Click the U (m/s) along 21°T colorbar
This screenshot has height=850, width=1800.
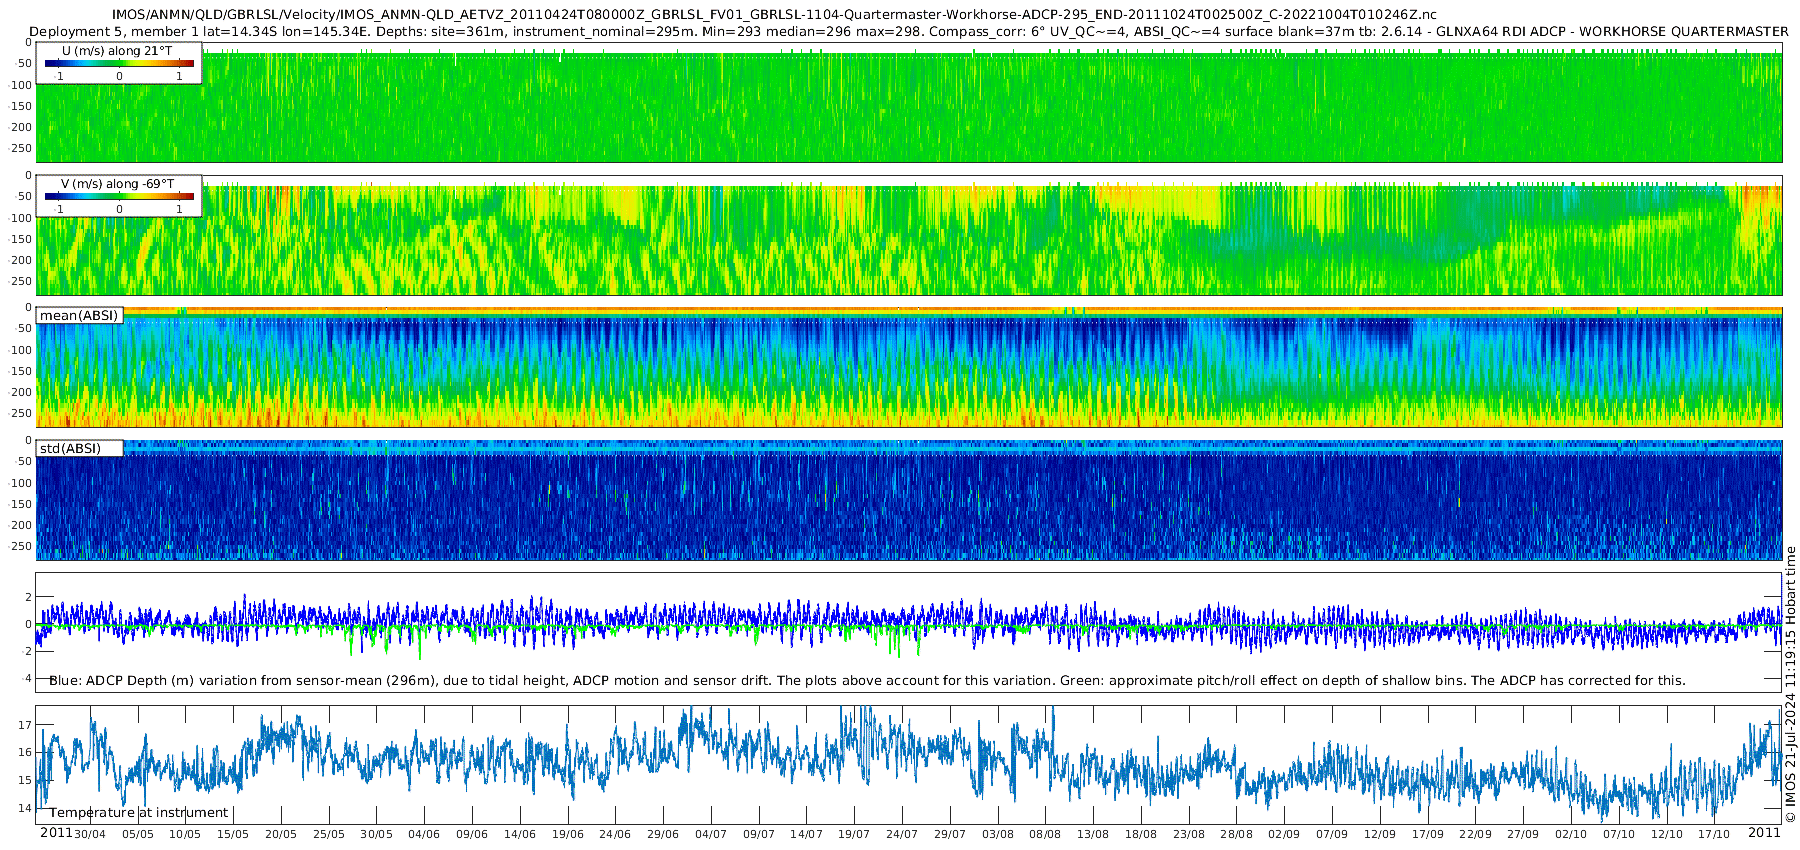click(x=119, y=63)
